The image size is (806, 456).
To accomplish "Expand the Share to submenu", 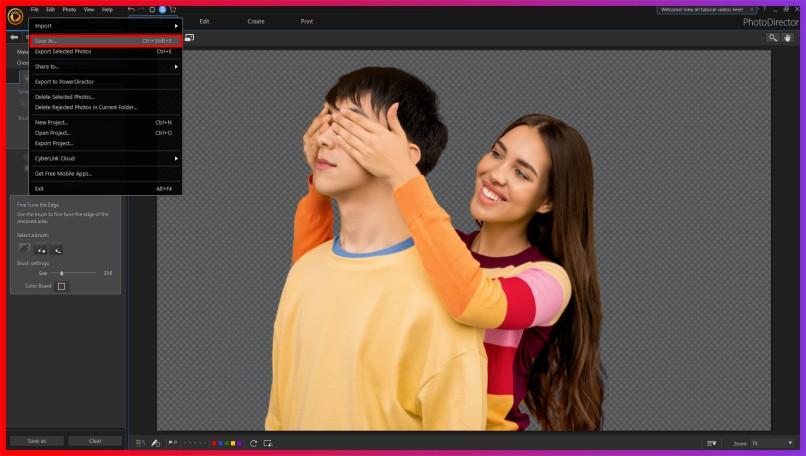I will coord(105,66).
